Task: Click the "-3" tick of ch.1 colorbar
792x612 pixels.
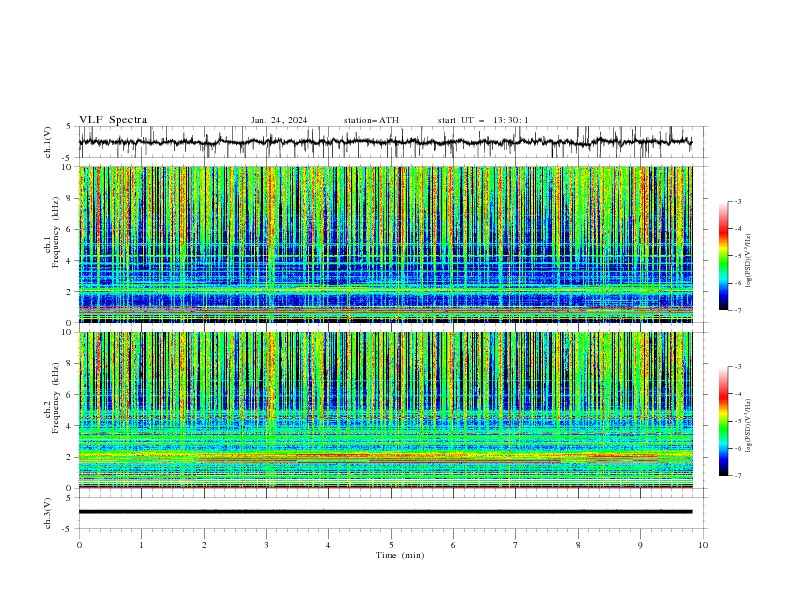Action: tap(738, 201)
